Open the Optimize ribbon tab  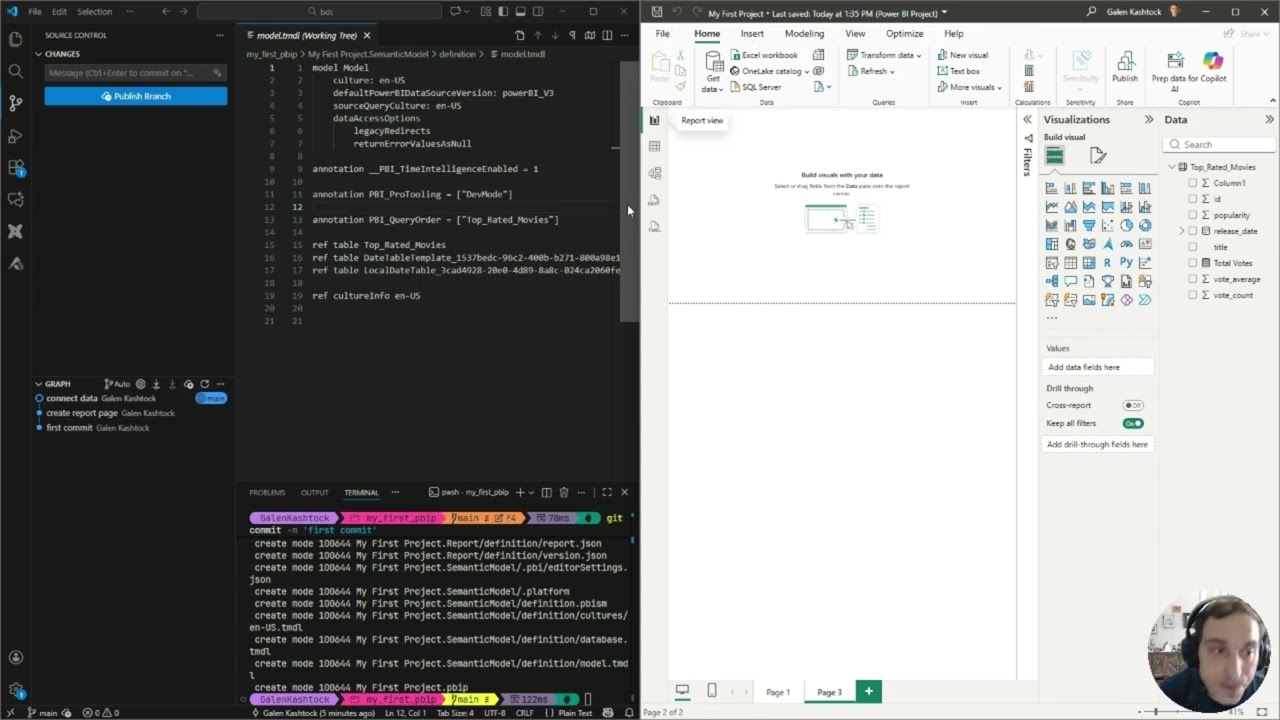coord(904,33)
